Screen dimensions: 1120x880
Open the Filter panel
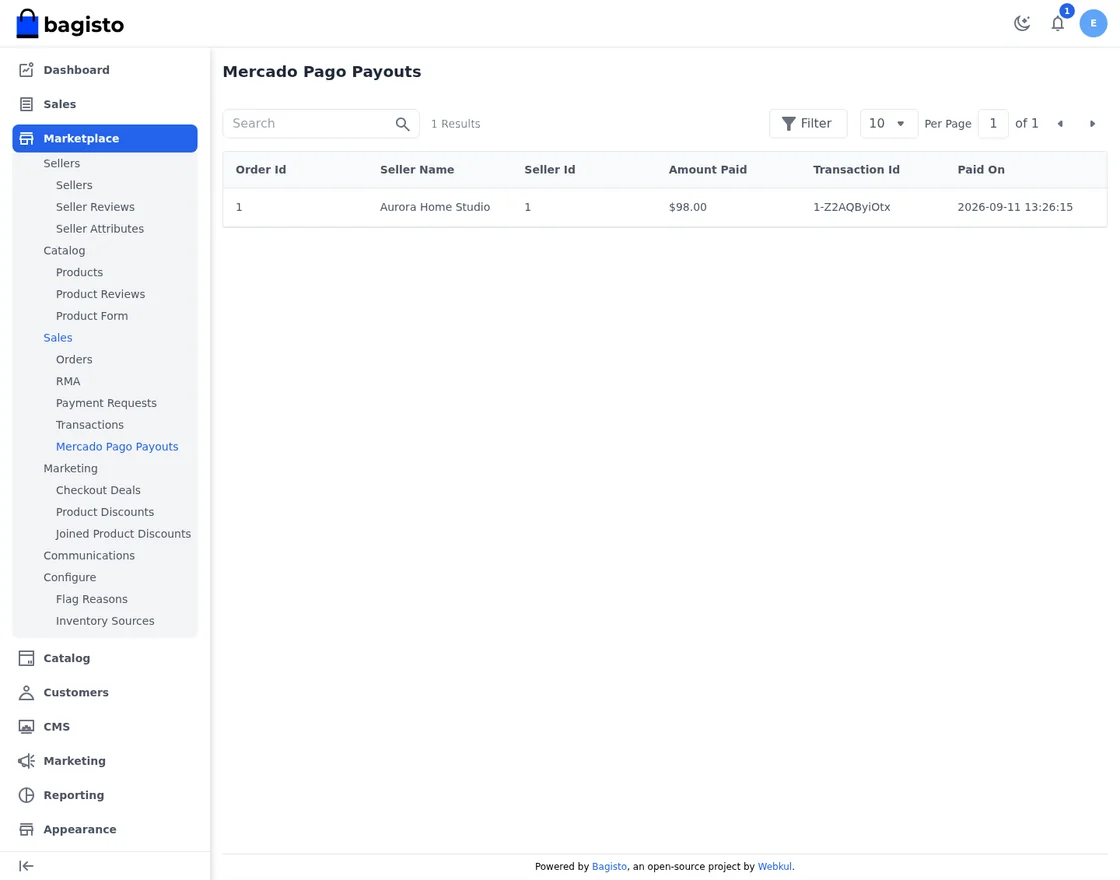point(808,124)
